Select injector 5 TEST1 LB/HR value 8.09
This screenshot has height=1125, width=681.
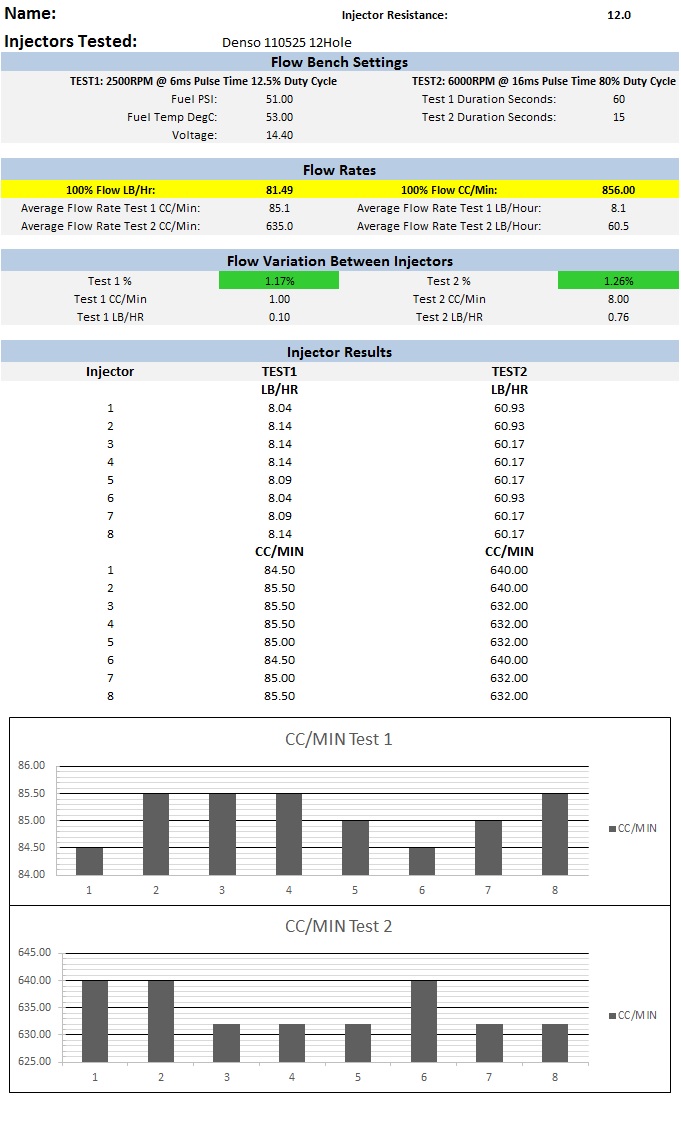tap(280, 480)
